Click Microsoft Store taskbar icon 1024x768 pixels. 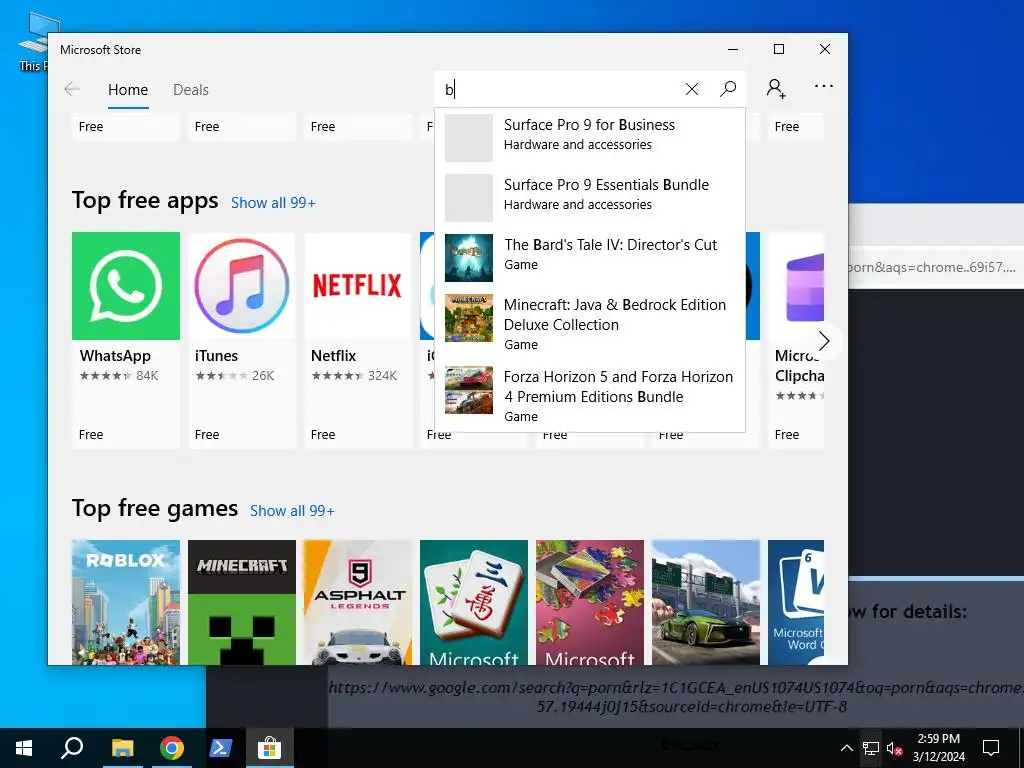coord(269,748)
